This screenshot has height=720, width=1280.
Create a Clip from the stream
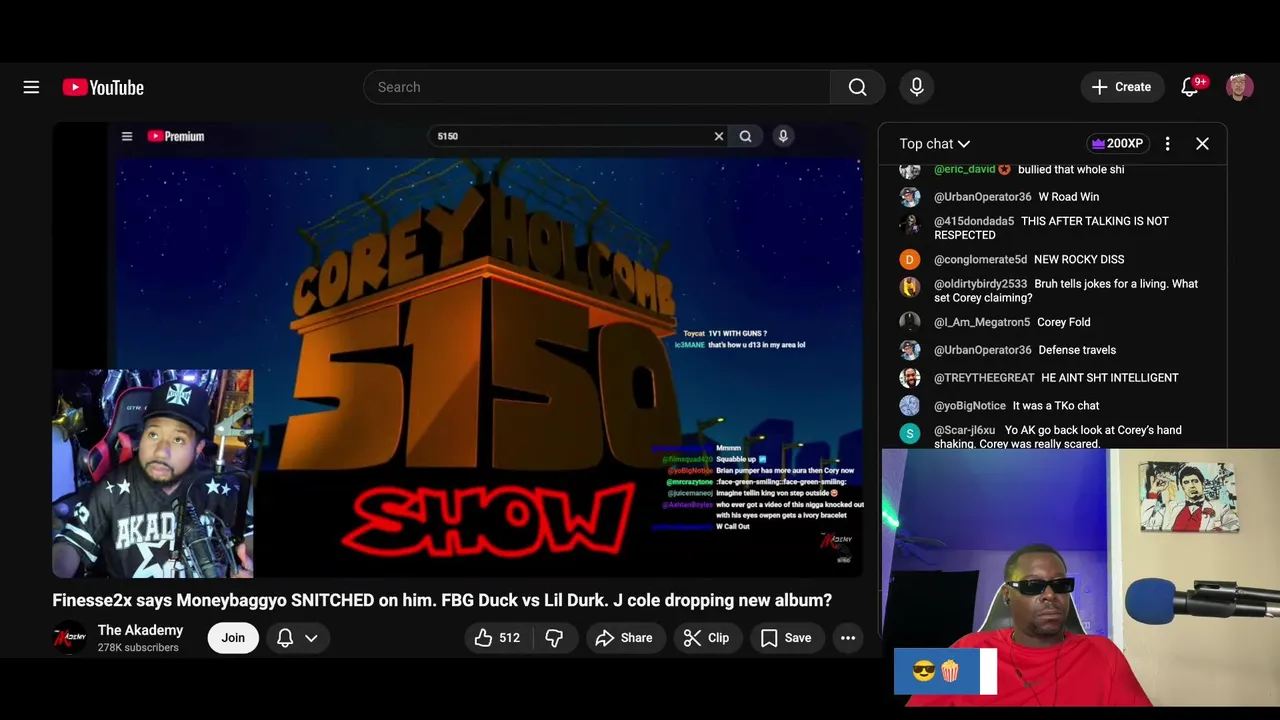(707, 638)
